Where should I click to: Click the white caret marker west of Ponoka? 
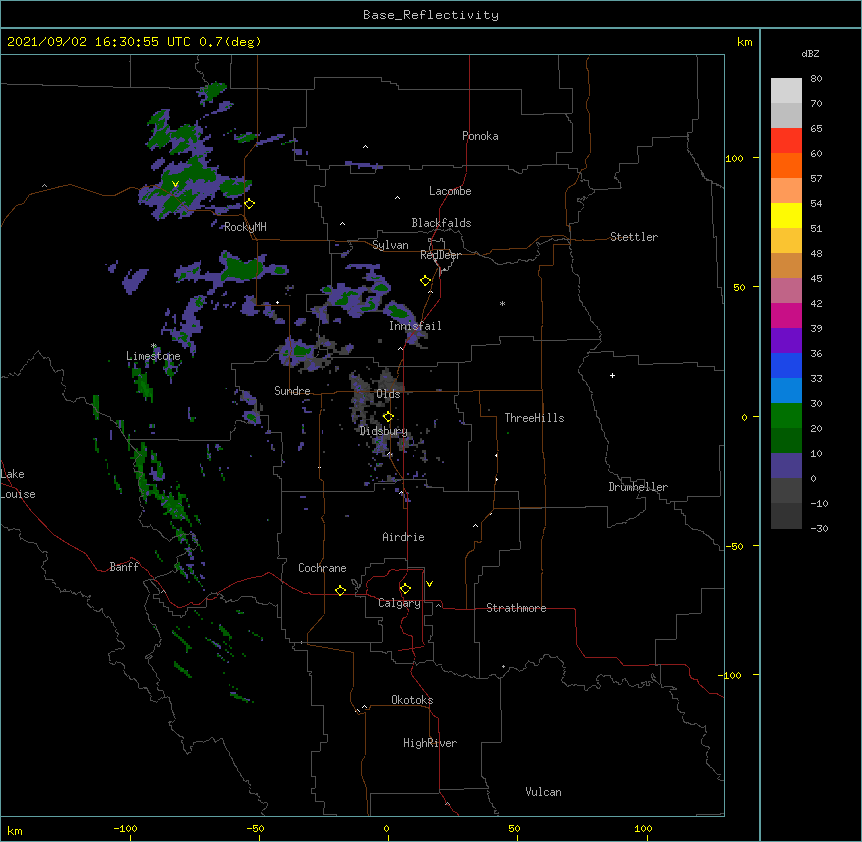(366, 147)
